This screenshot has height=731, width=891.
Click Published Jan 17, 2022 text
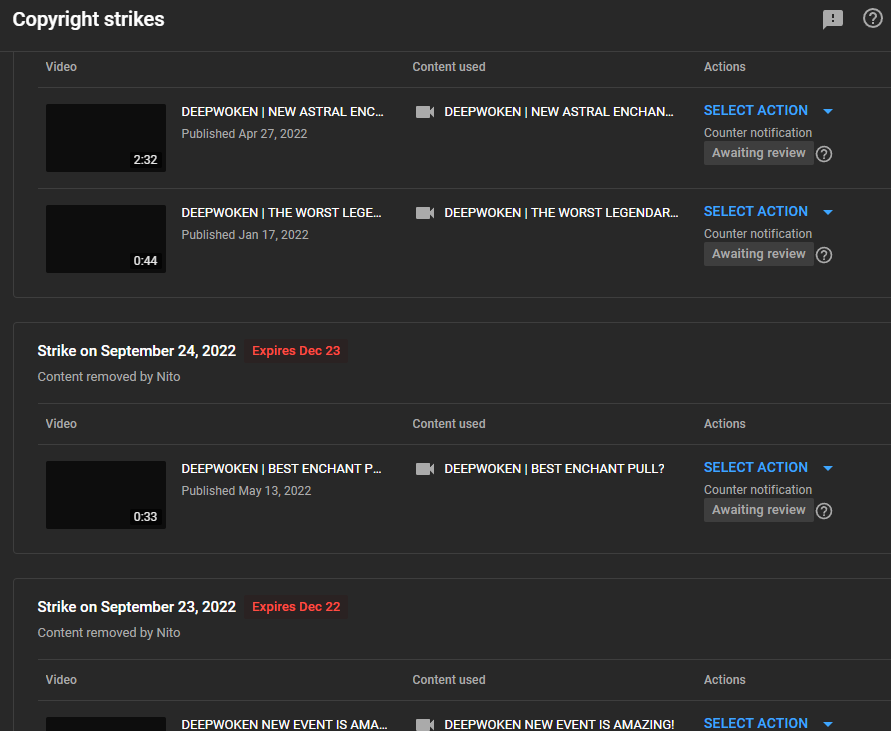tap(245, 235)
